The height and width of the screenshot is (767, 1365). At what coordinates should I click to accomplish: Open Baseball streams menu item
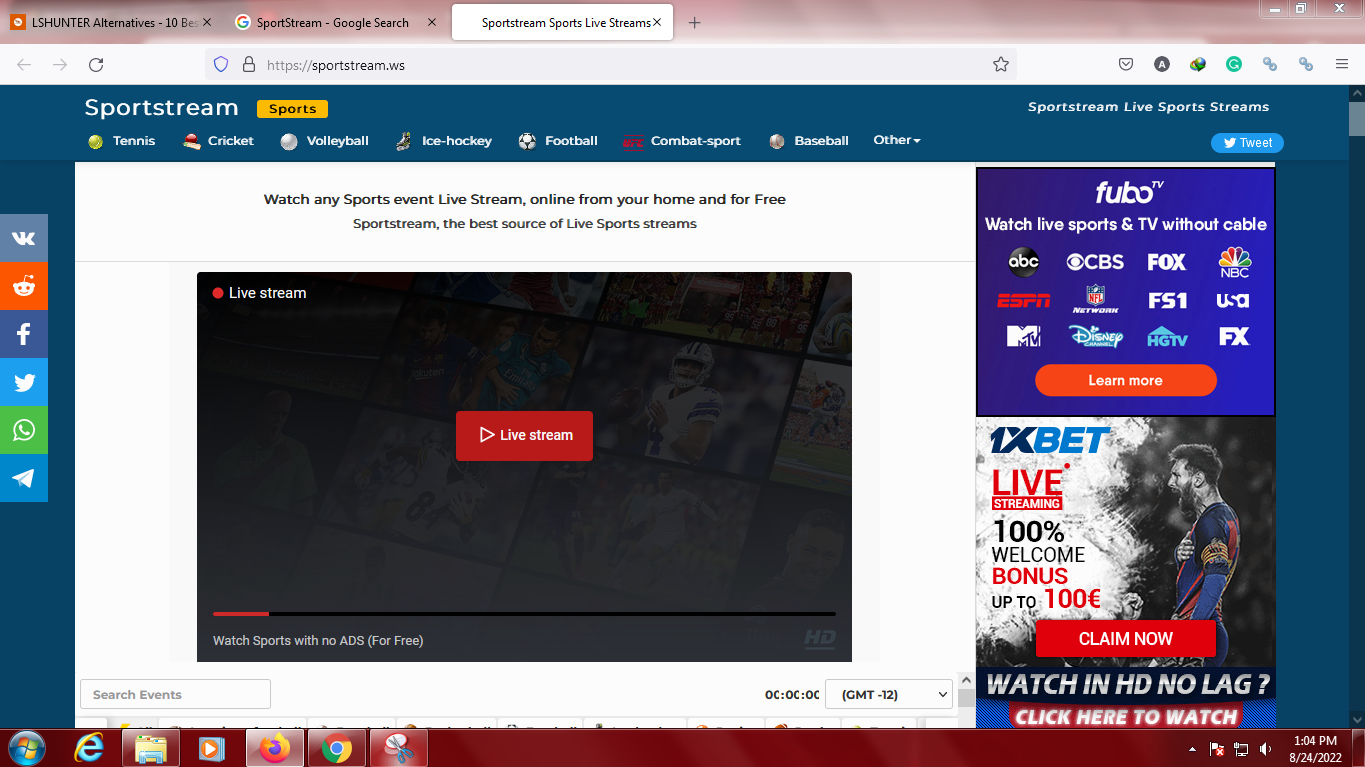[822, 141]
